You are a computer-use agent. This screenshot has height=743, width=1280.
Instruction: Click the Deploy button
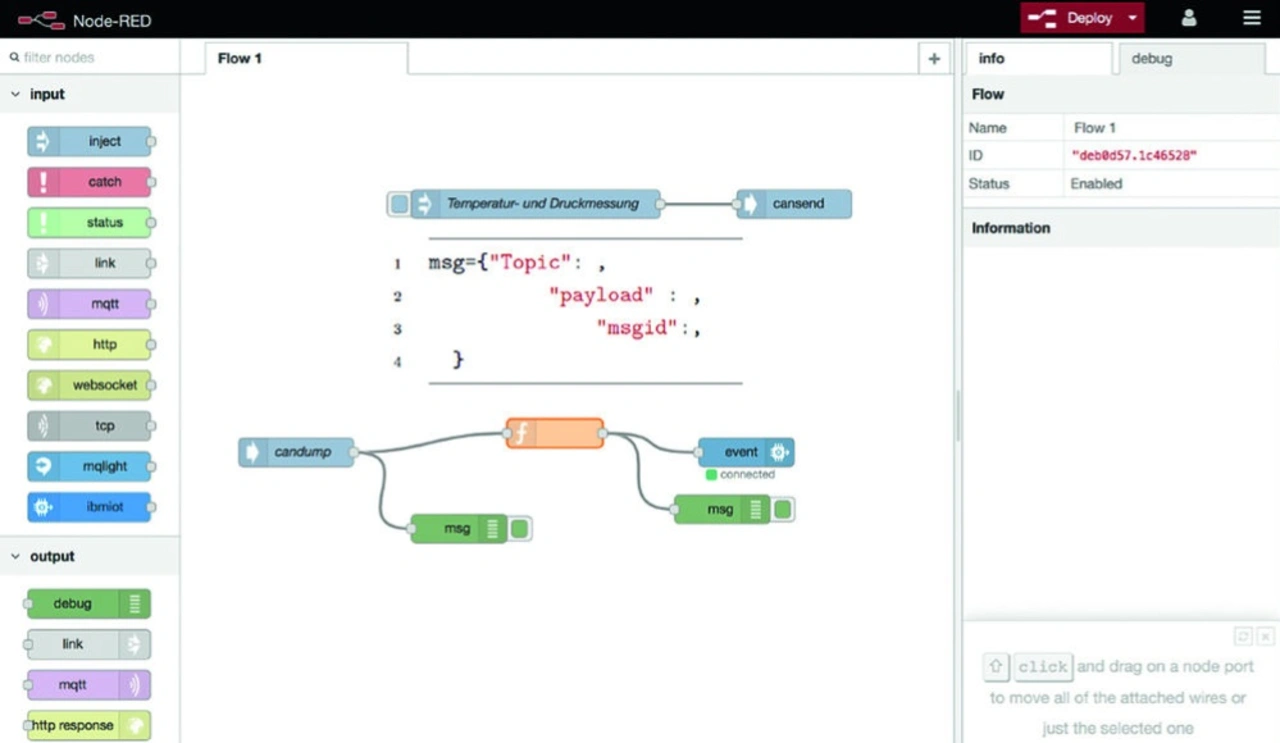pos(1075,18)
